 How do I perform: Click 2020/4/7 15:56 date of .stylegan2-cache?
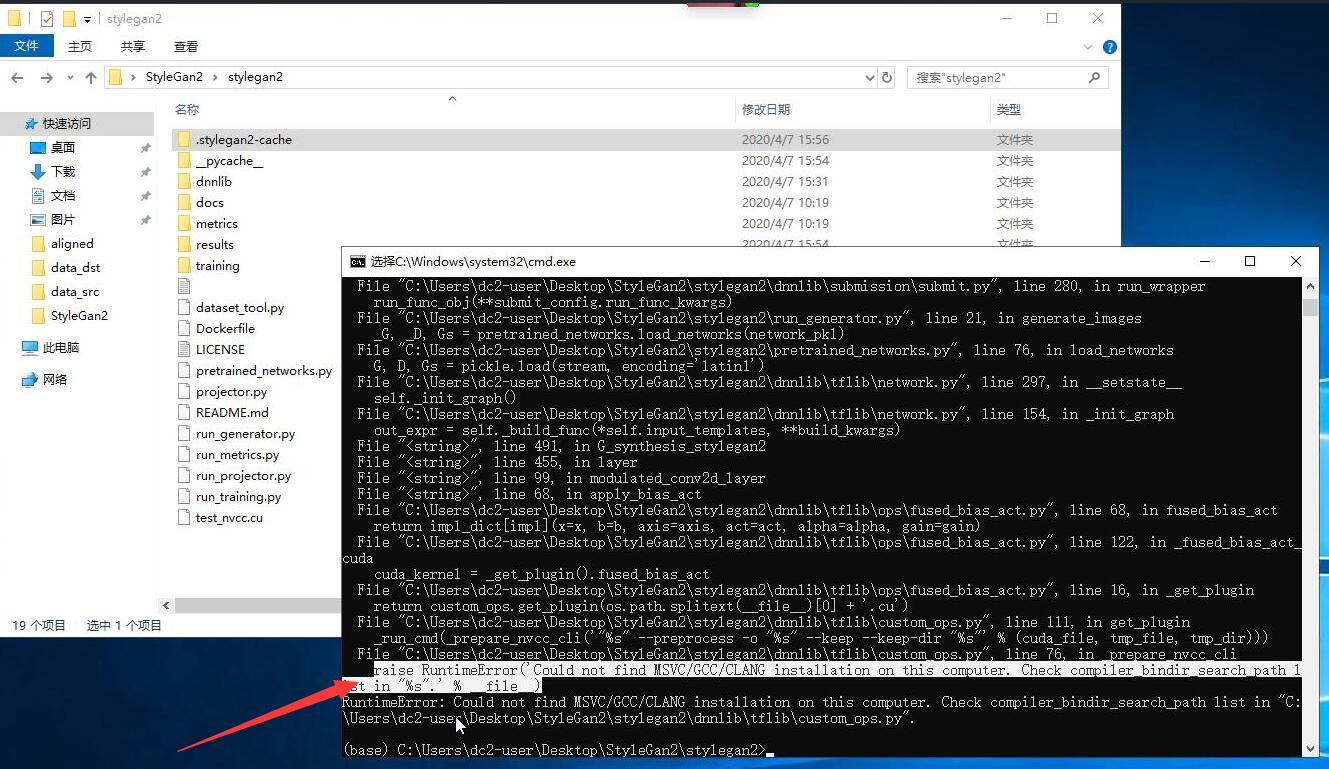coord(785,140)
